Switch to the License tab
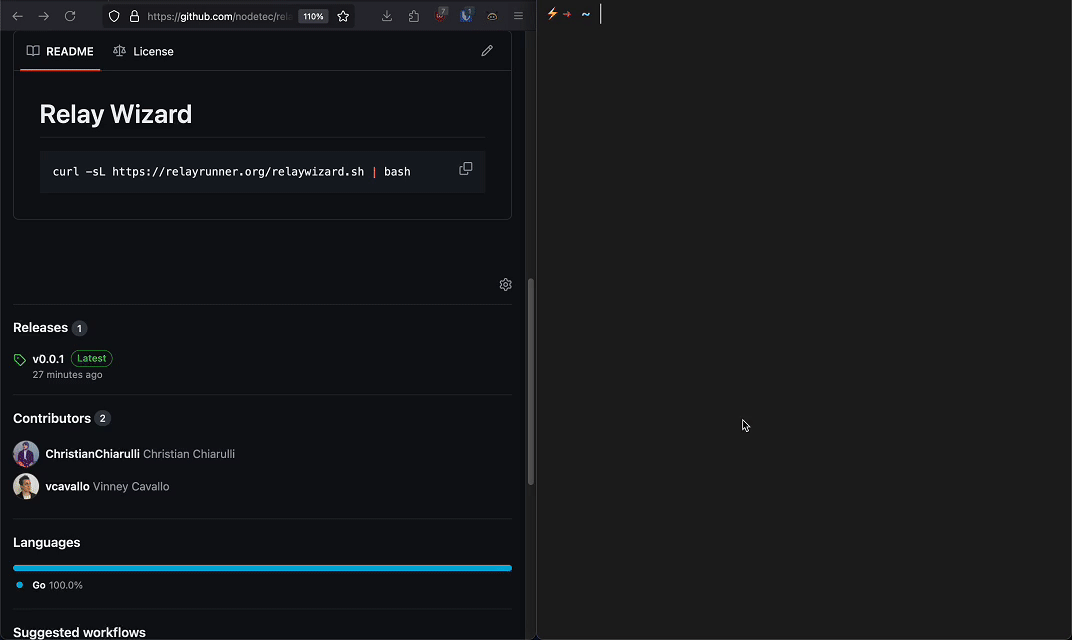The height and width of the screenshot is (640, 1072). pyautogui.click(x=144, y=51)
